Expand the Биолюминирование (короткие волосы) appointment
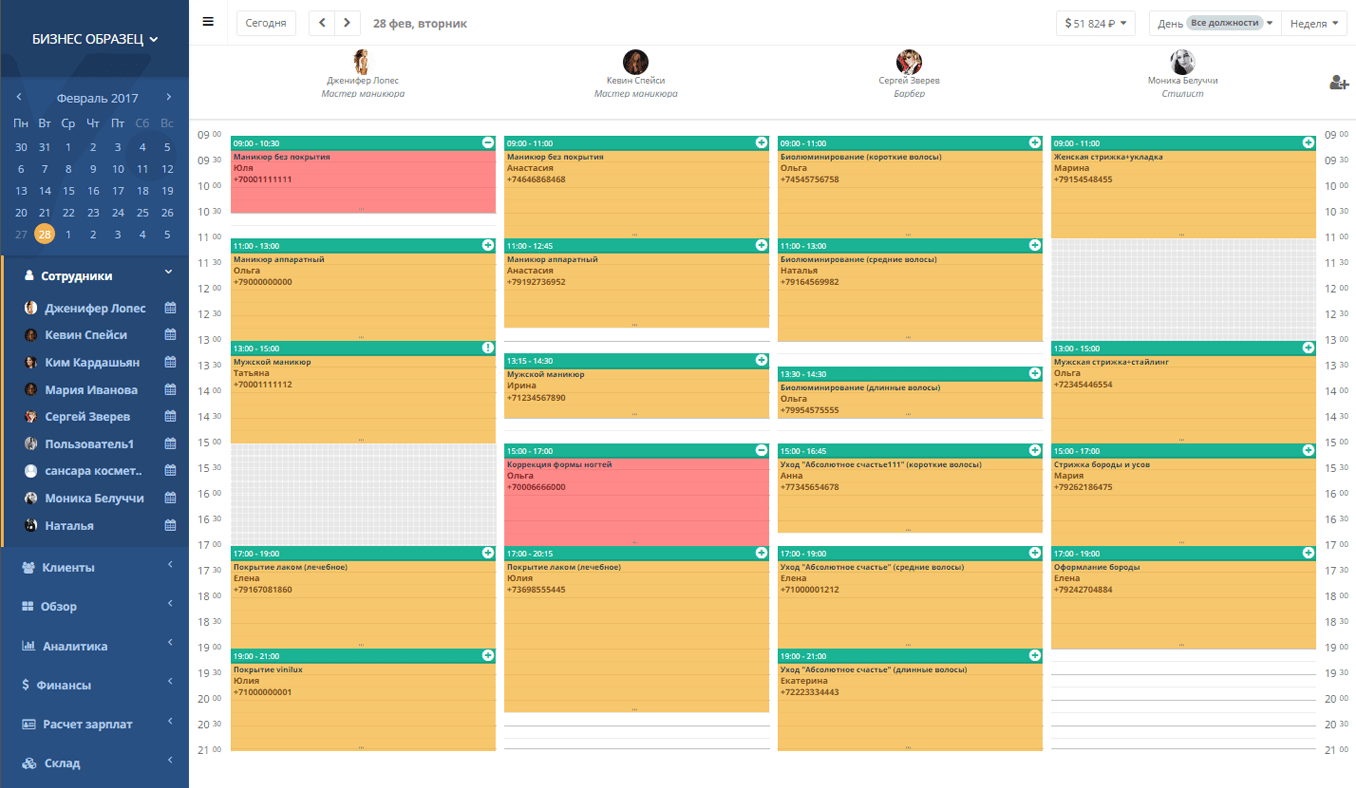This screenshot has width=1356, height=788. coord(1034,142)
